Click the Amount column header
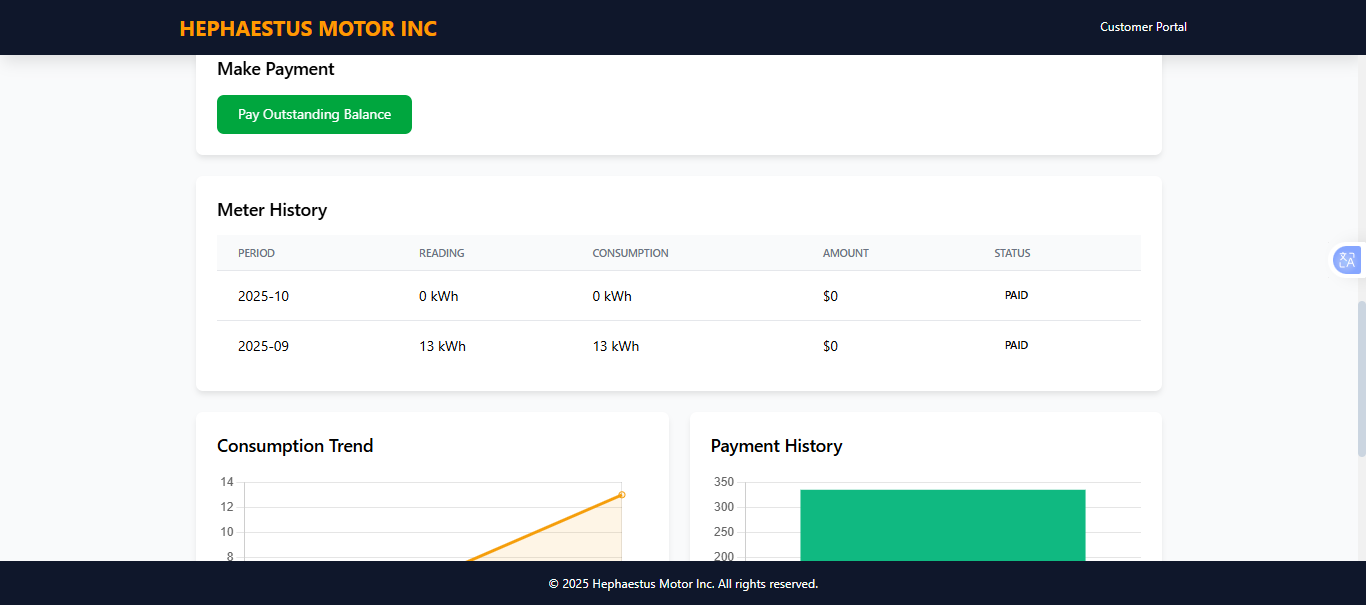 click(845, 253)
